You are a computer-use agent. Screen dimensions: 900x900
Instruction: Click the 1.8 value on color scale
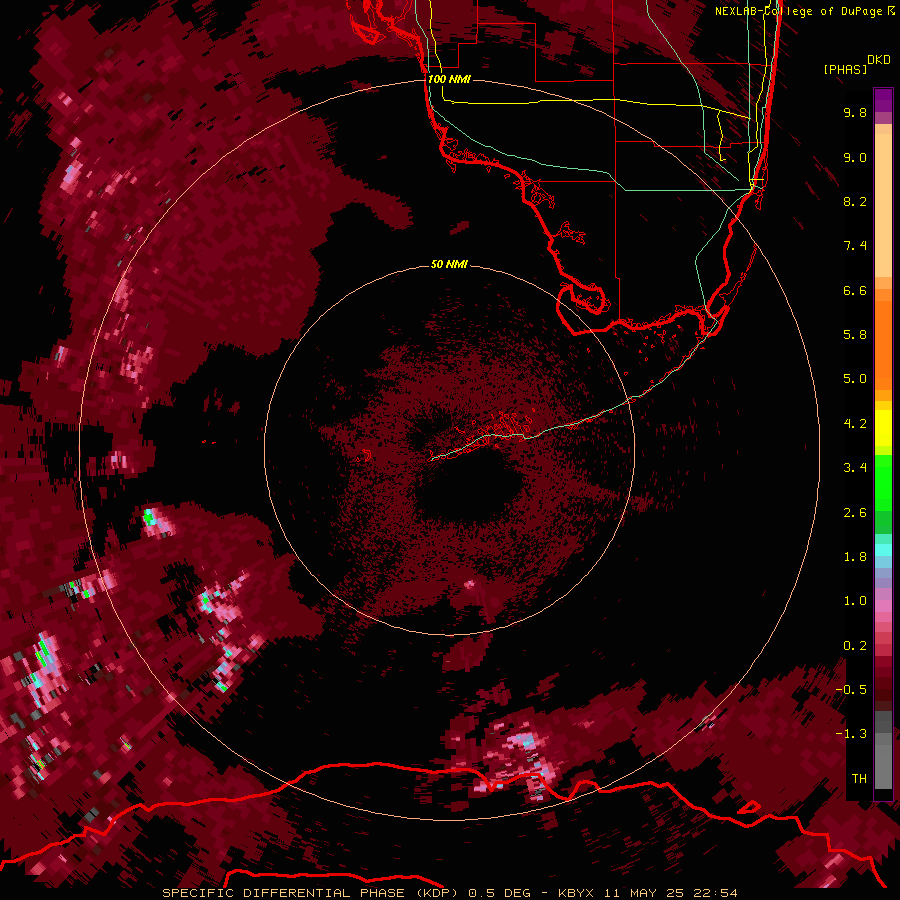(x=855, y=557)
